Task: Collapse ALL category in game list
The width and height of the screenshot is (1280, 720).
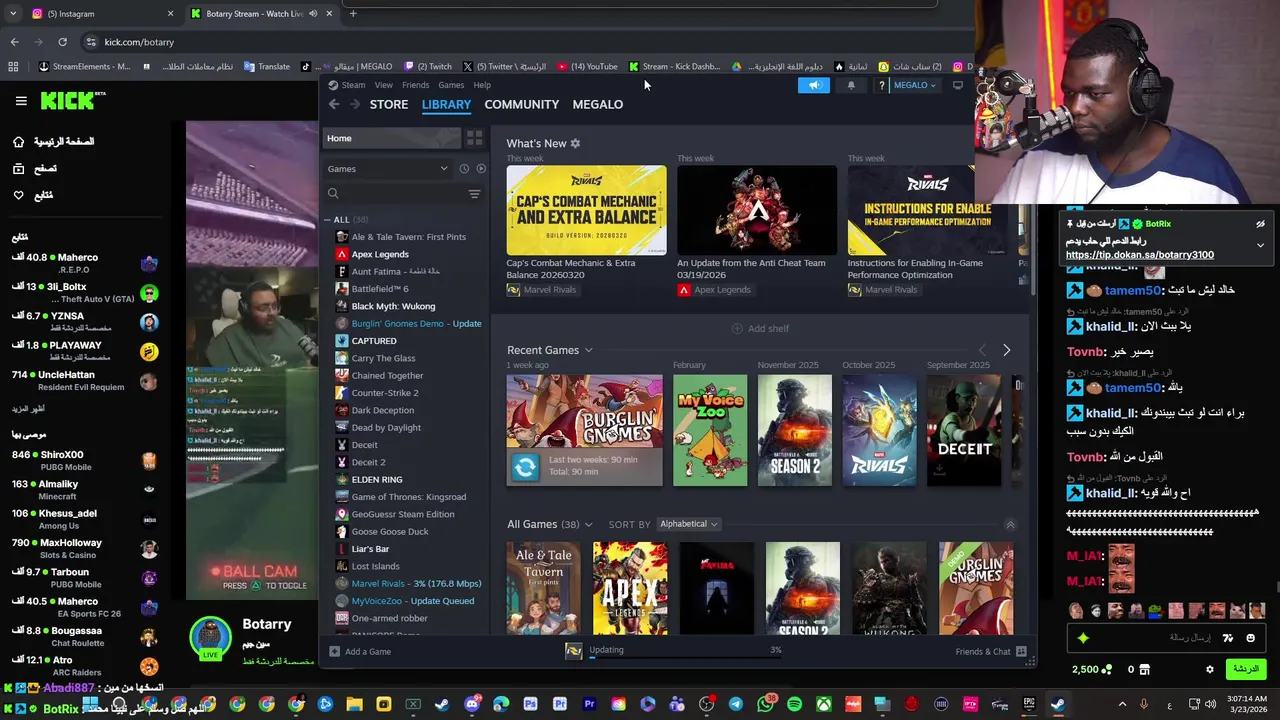Action: (x=327, y=219)
